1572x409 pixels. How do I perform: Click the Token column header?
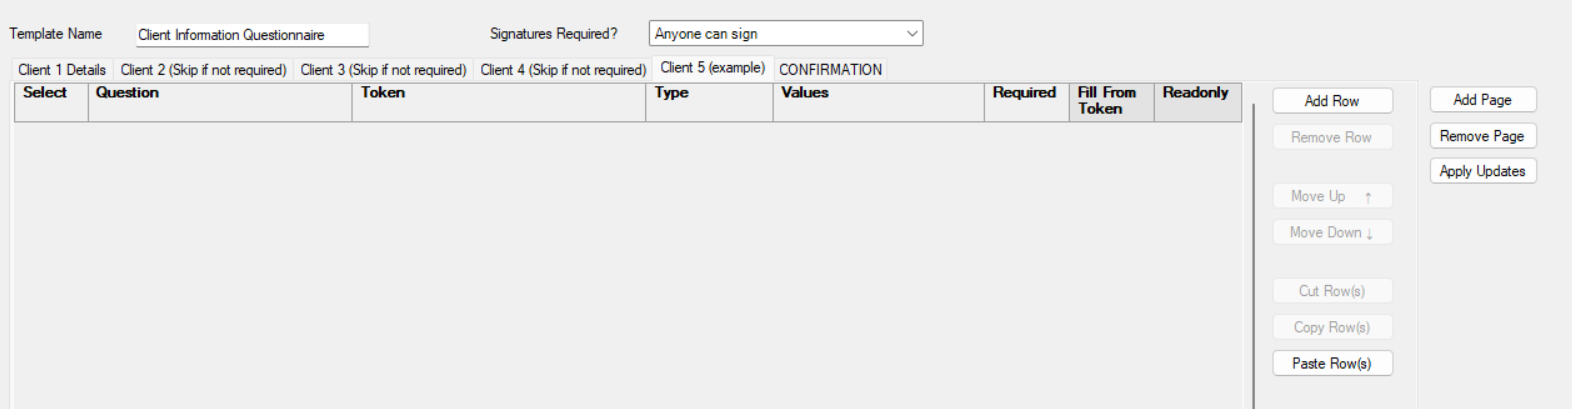(498, 102)
